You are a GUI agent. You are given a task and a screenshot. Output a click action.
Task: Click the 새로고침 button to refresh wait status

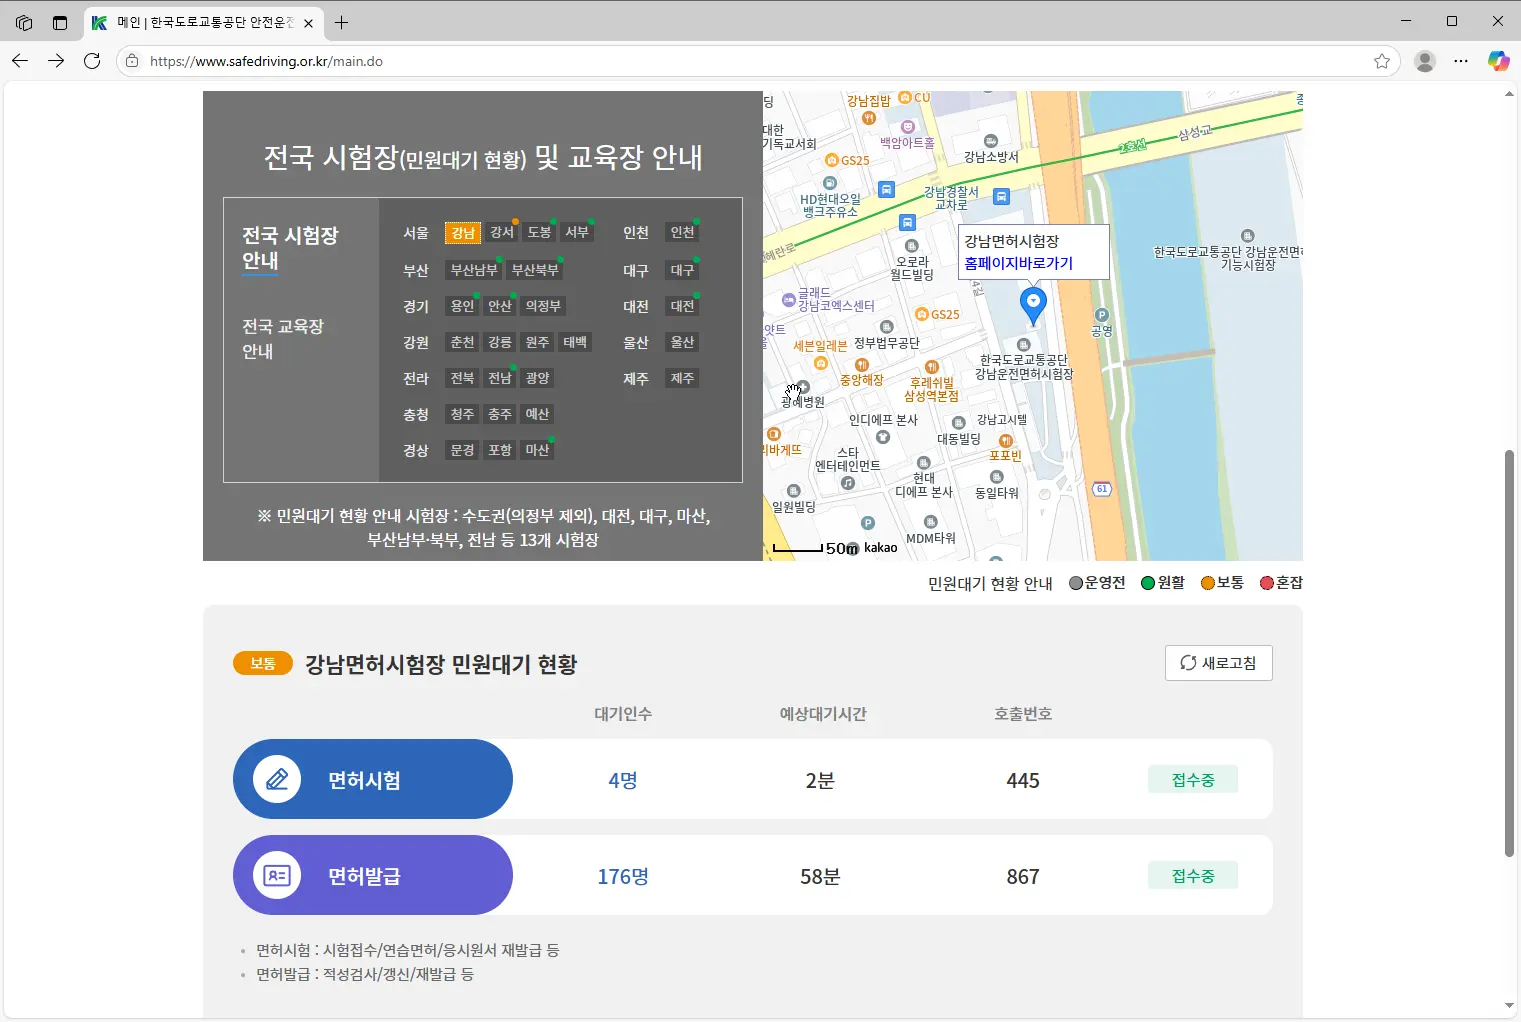tap(1218, 663)
